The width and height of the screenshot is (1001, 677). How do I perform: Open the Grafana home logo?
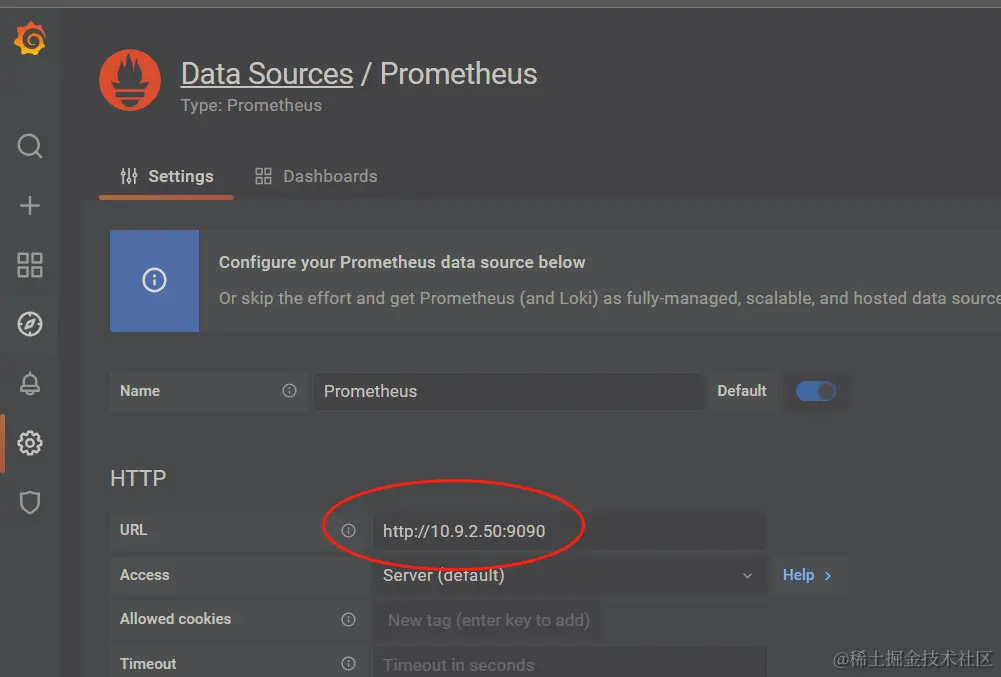(x=30, y=38)
